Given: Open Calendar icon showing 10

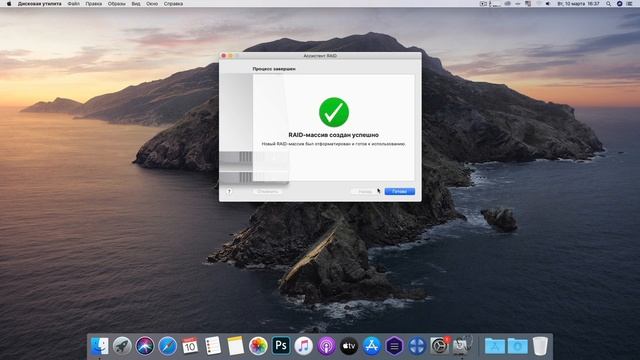Looking at the screenshot, I should click(x=190, y=346).
